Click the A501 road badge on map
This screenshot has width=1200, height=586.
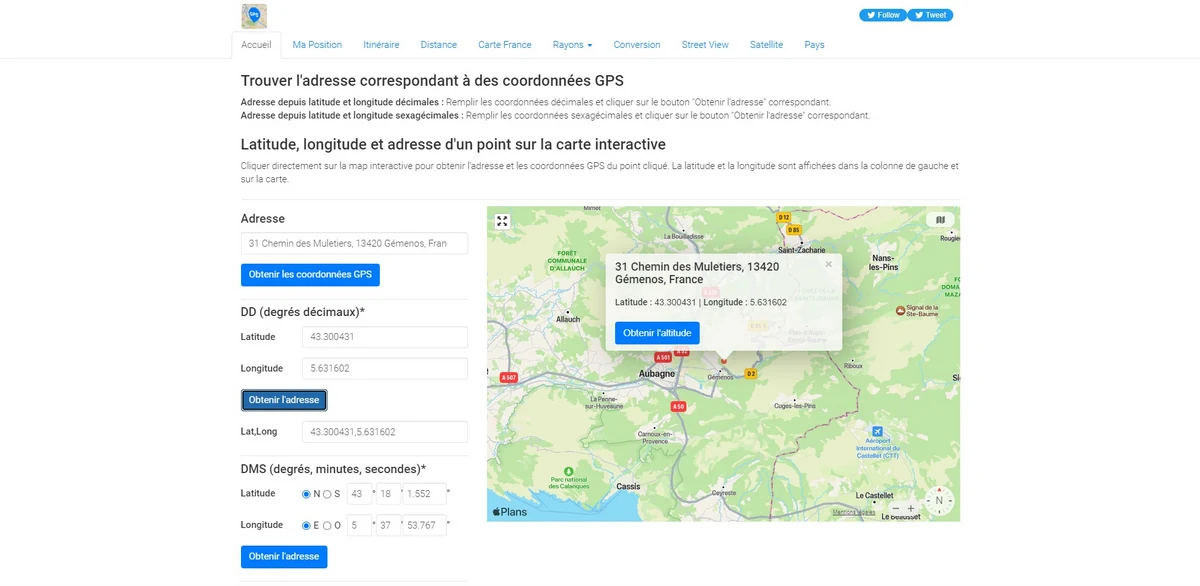point(662,357)
